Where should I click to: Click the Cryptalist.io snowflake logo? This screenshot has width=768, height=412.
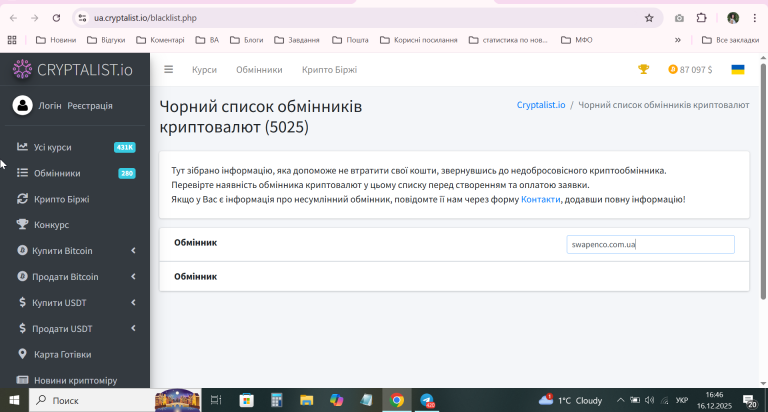(x=22, y=69)
